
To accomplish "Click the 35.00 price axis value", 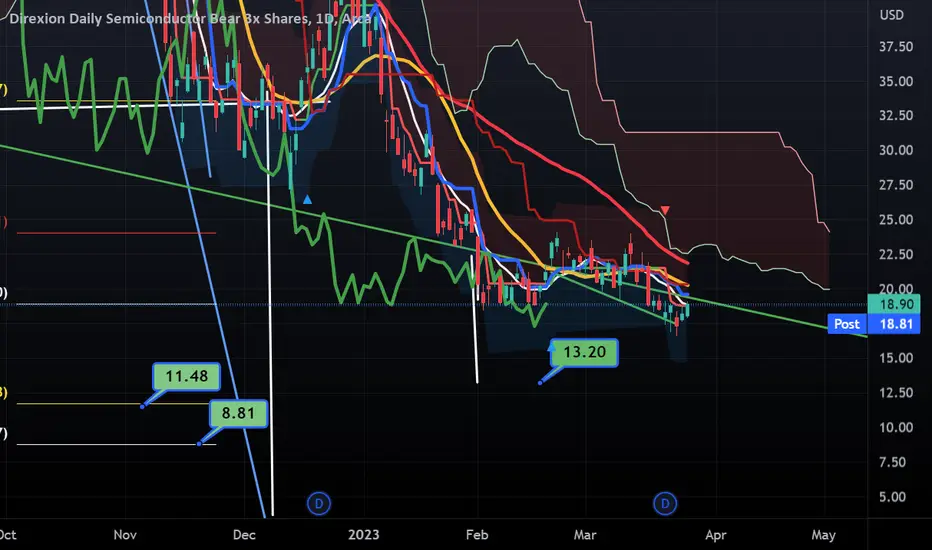I will pos(896,81).
